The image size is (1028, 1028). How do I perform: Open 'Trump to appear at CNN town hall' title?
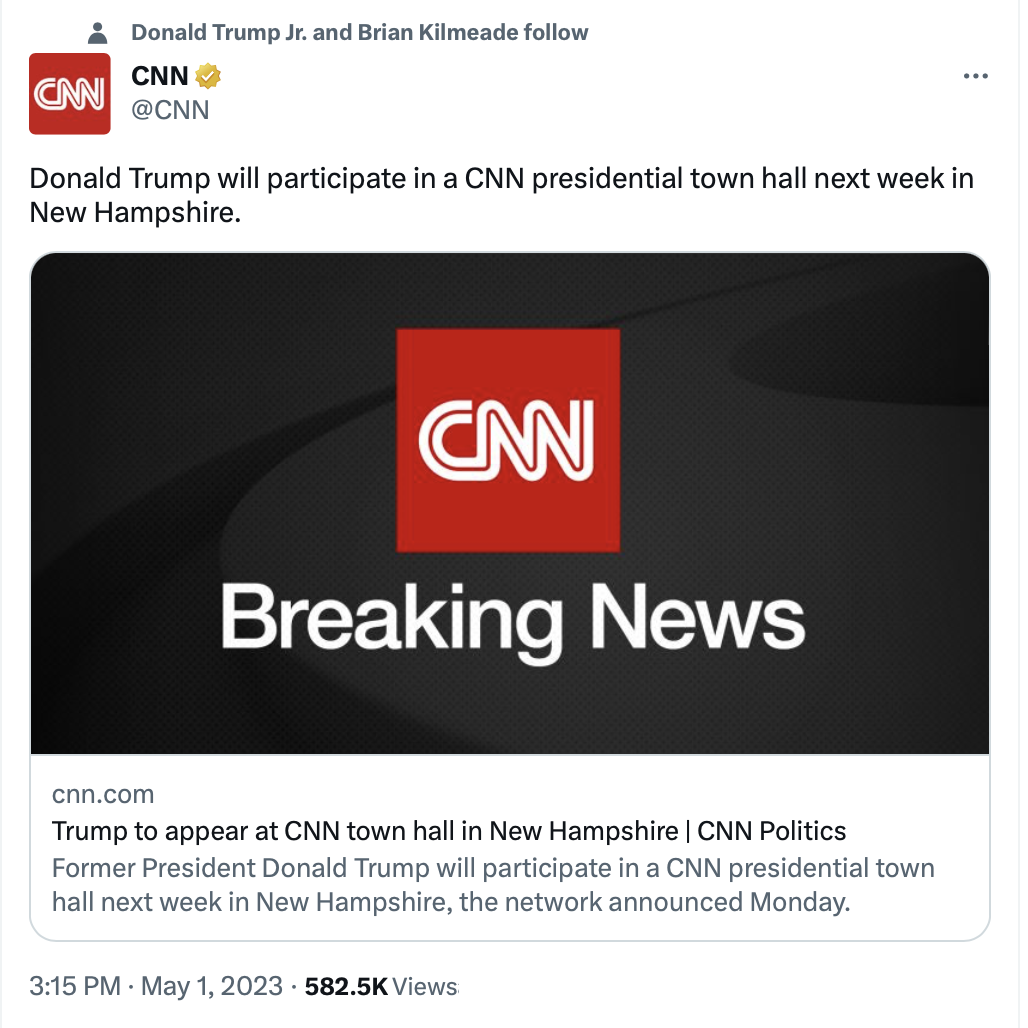point(449,831)
